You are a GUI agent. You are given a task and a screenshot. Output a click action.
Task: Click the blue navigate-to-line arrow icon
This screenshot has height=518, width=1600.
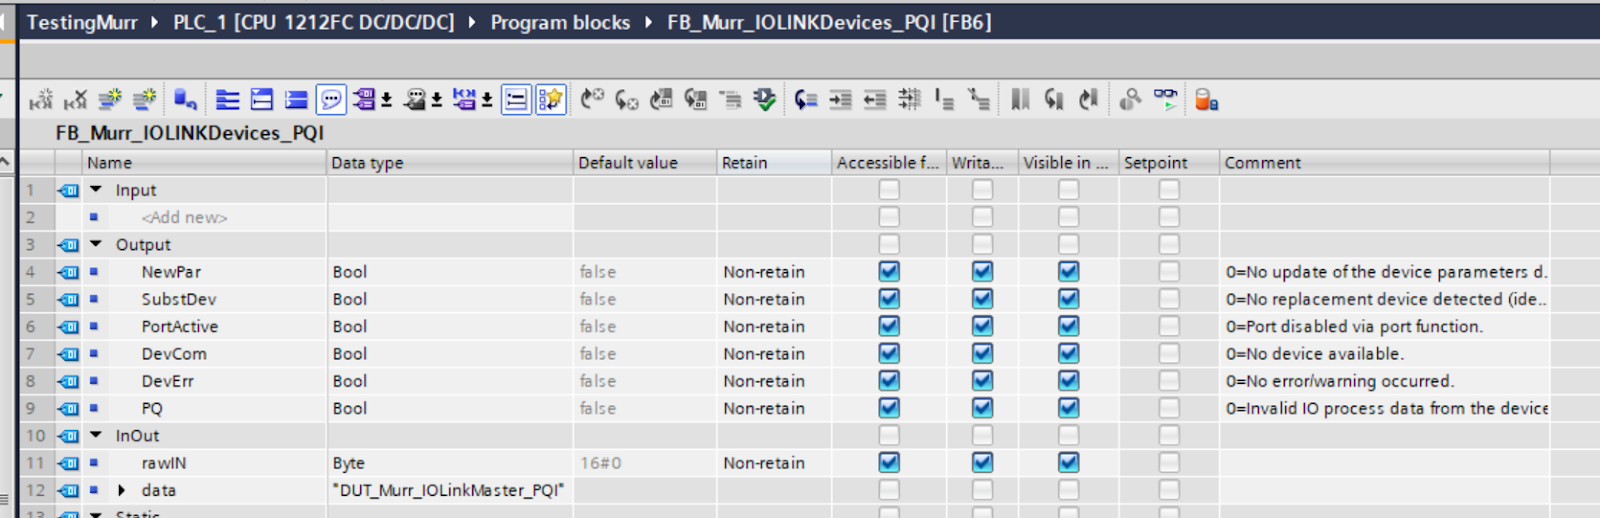click(806, 99)
